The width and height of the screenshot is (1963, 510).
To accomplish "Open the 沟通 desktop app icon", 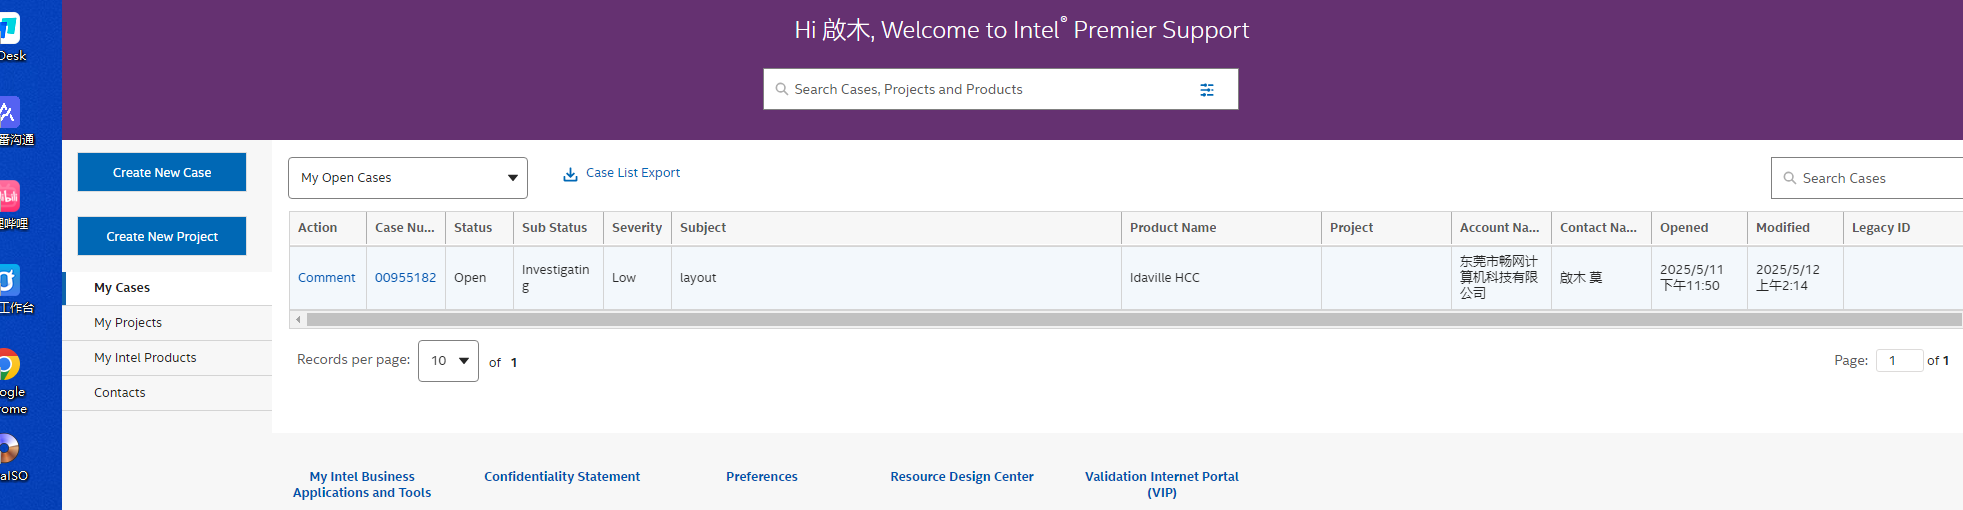I will pos(8,112).
